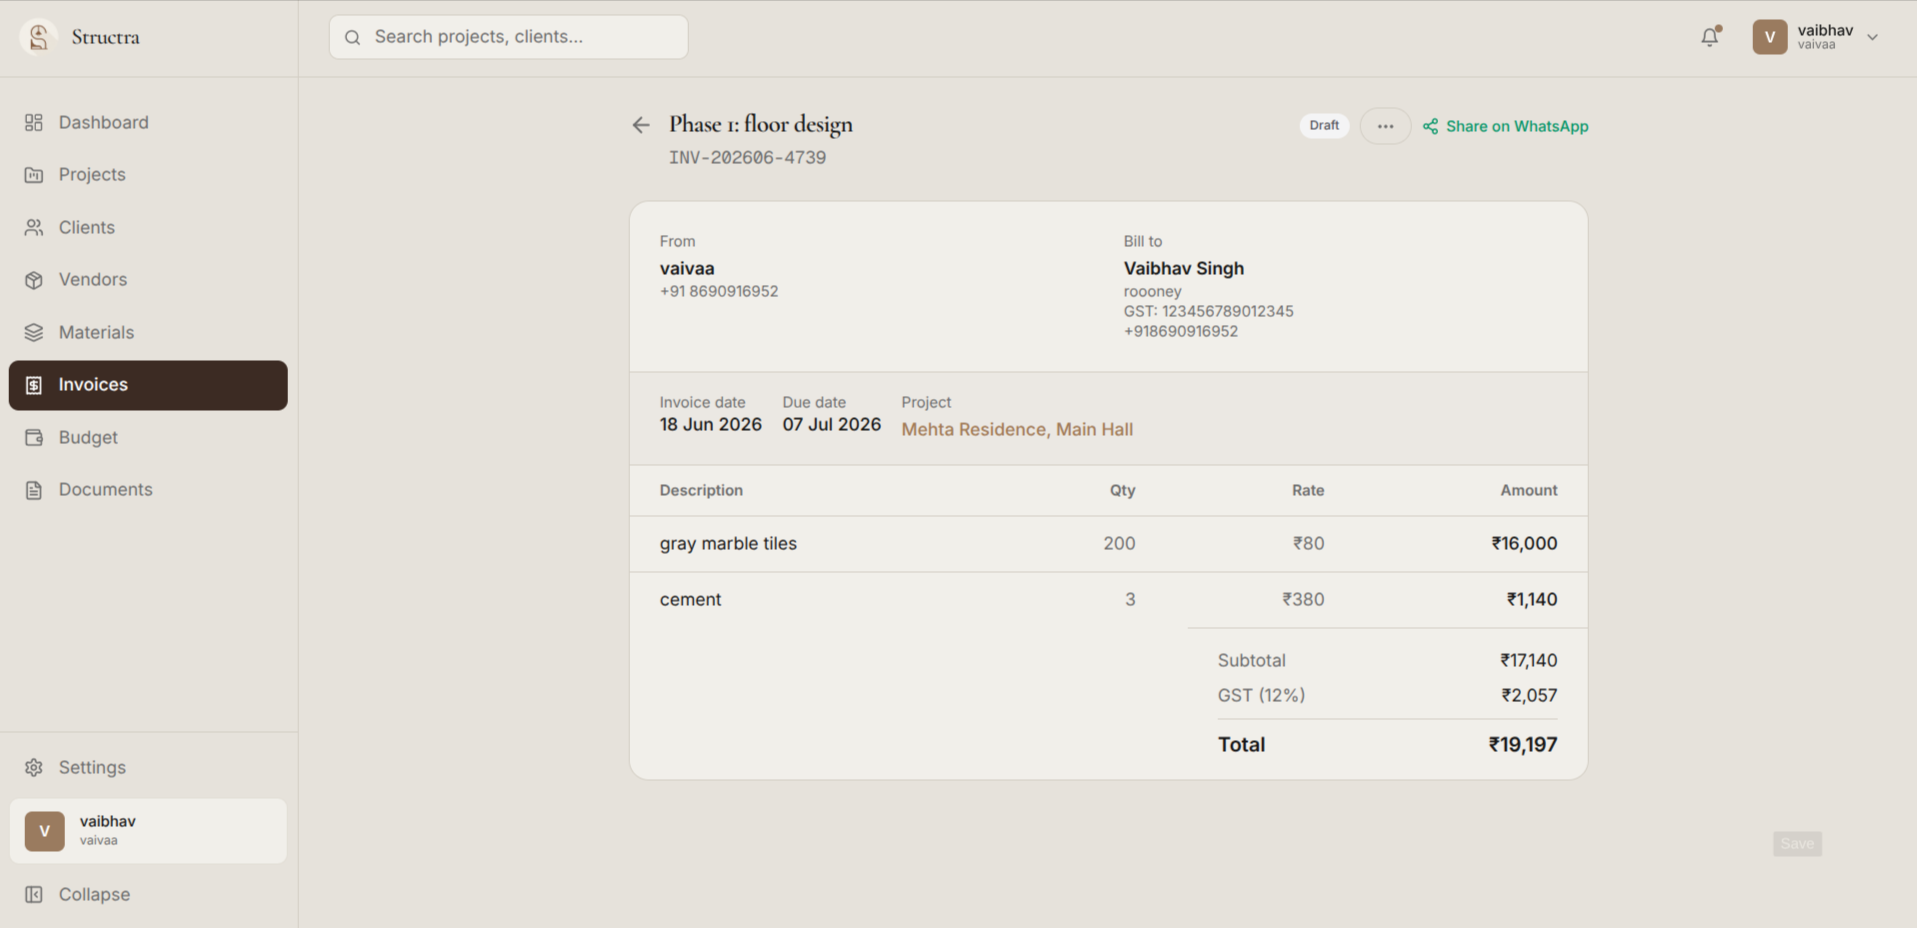Open the Projects section

click(x=148, y=175)
